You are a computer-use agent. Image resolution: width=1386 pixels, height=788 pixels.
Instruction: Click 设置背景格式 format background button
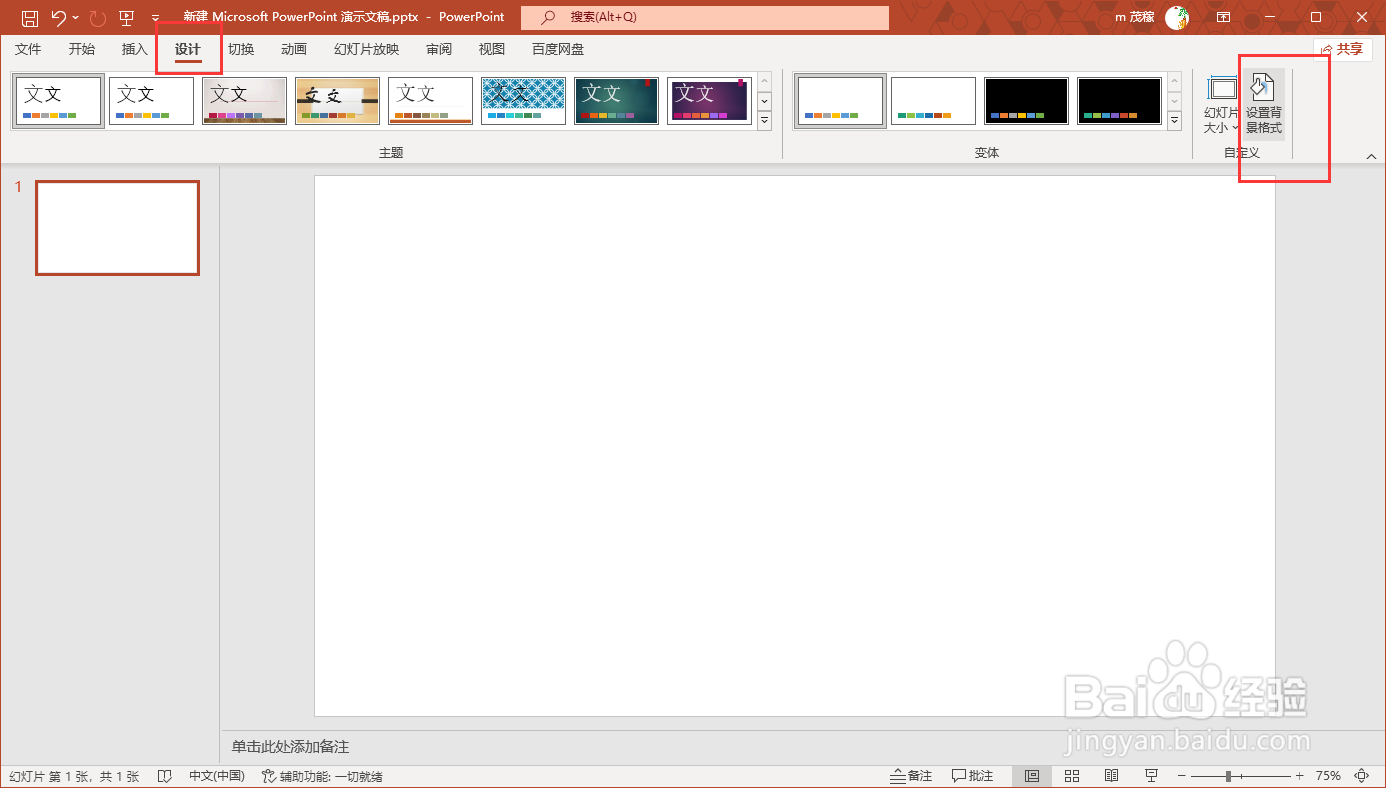1263,105
